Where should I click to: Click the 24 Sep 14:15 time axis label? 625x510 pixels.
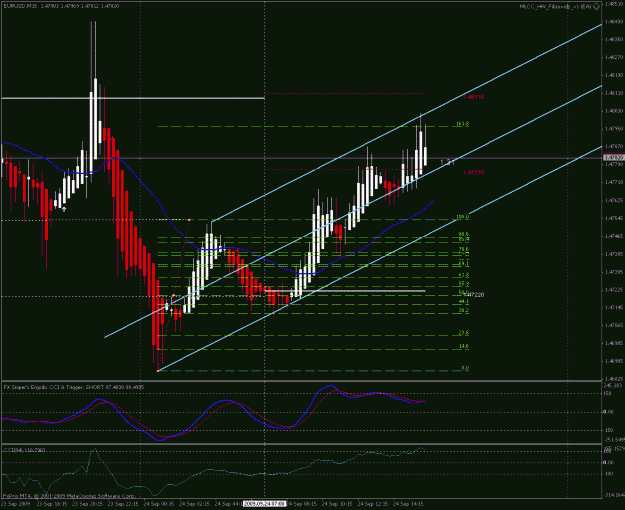click(408, 504)
